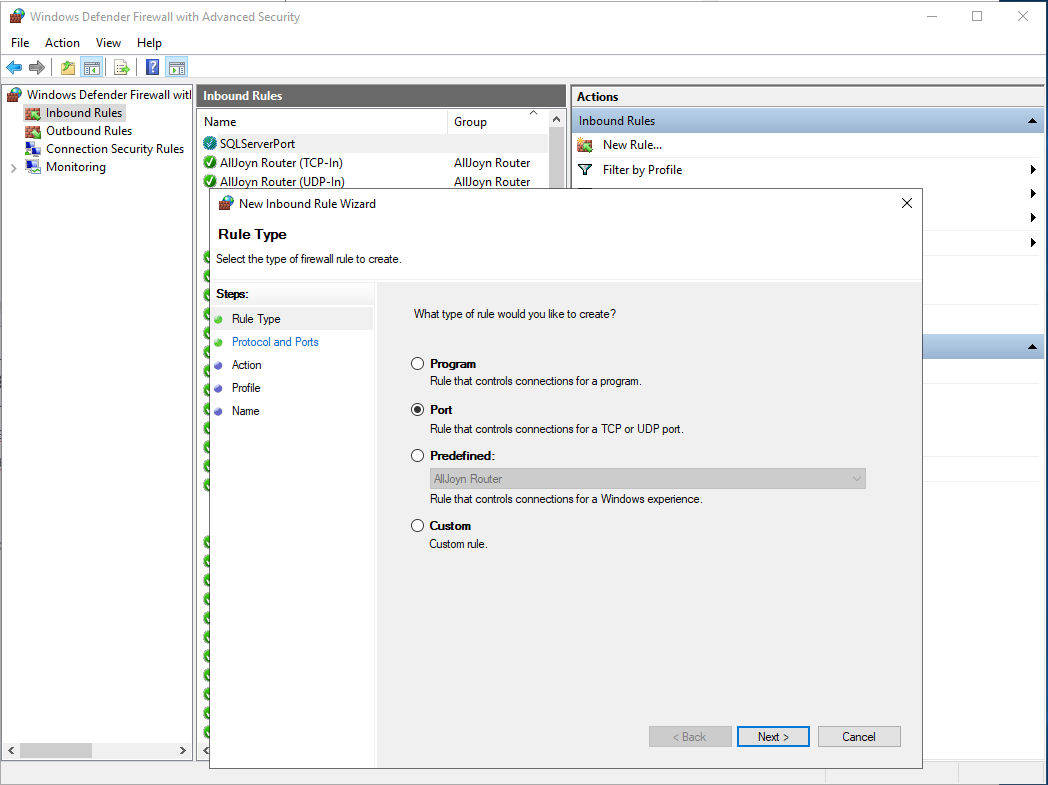Expand the Filter by Profile submenu arrow
1048x785 pixels.
point(1033,170)
